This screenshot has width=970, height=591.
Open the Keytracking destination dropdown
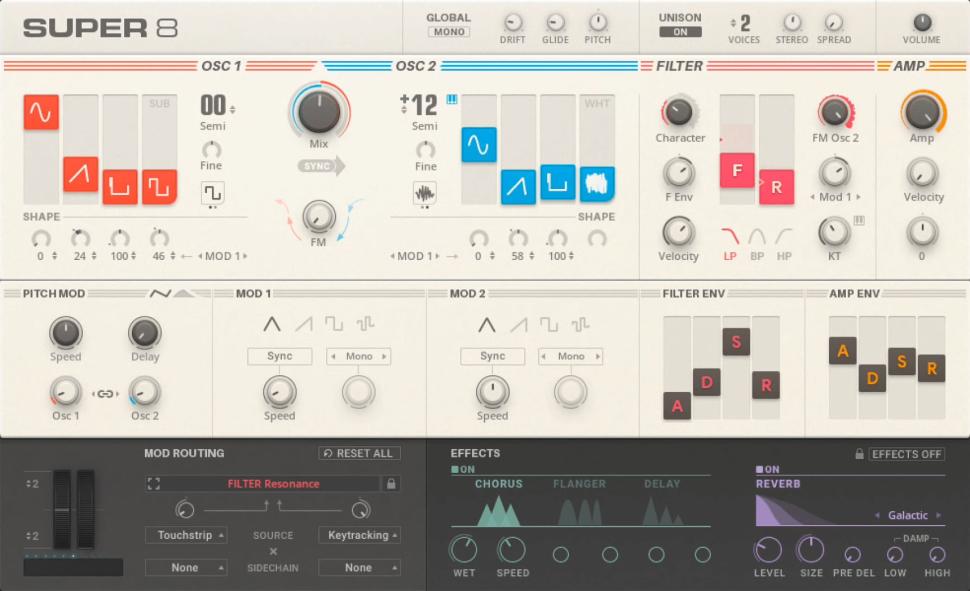tap(358, 535)
